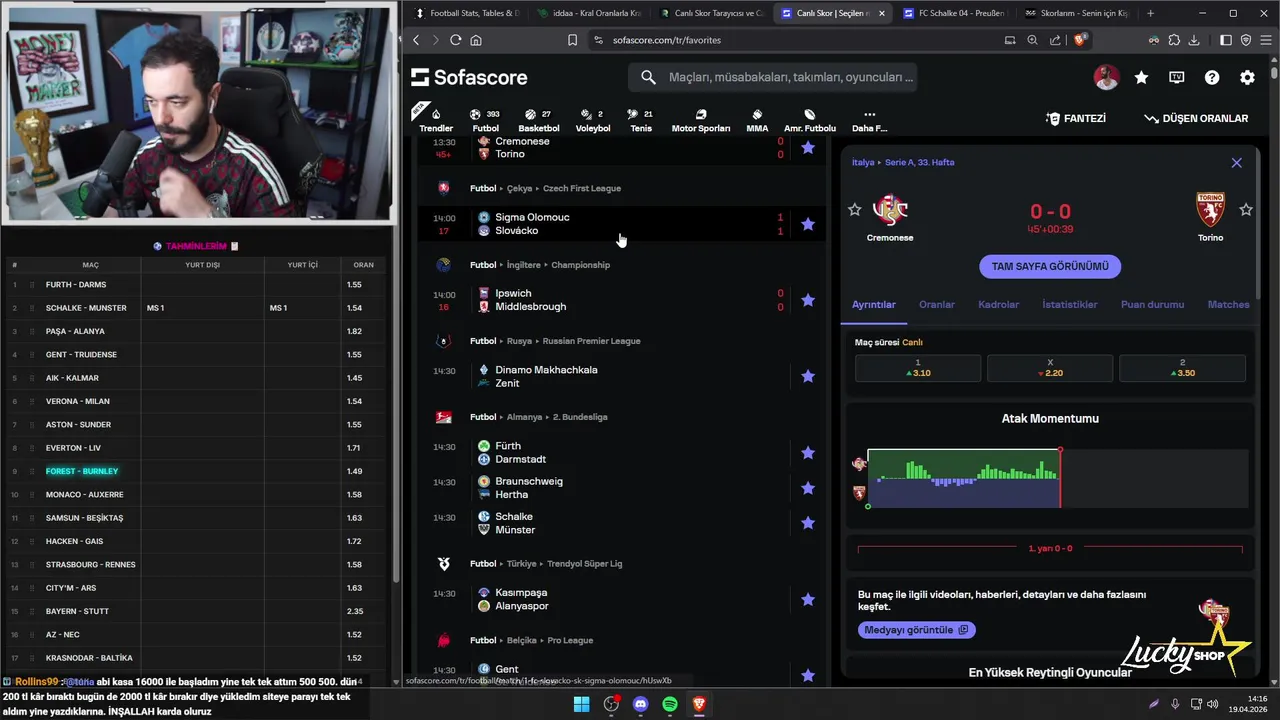Image resolution: width=1280 pixels, height=720 pixels.
Task: Open Motor Sporları category
Action: pos(701,120)
